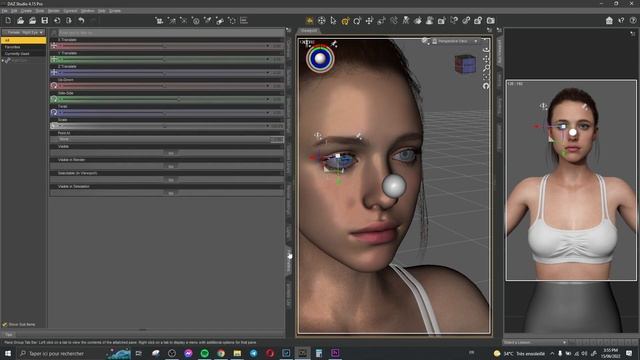Open the File menu
Viewport: 640px width, 360px height.
[4, 11]
